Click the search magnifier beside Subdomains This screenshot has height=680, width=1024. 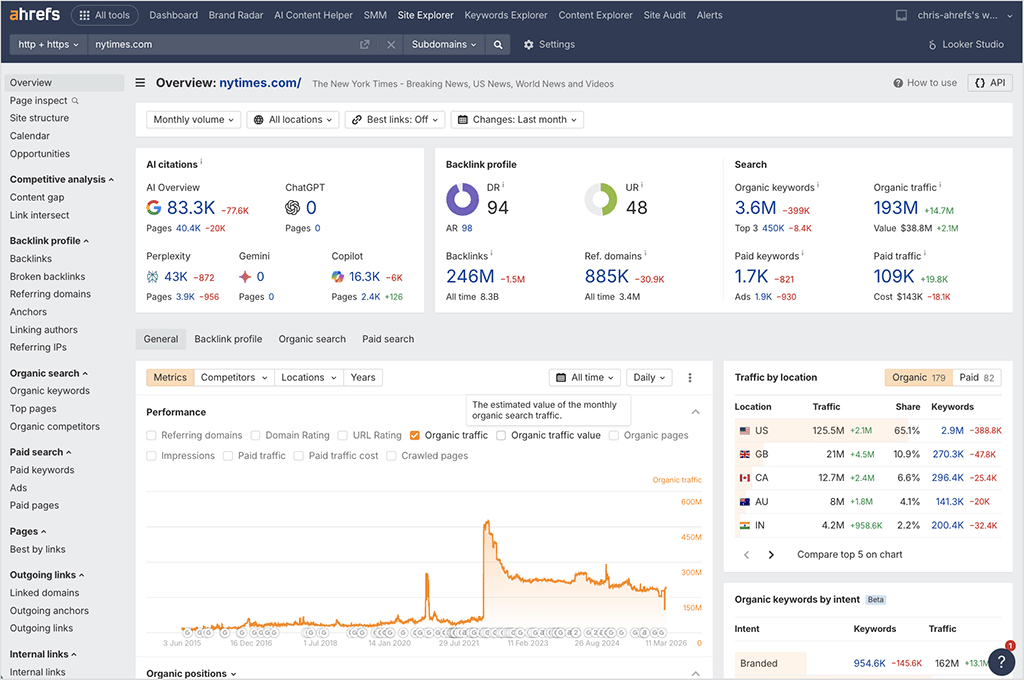pyautogui.click(x=499, y=44)
